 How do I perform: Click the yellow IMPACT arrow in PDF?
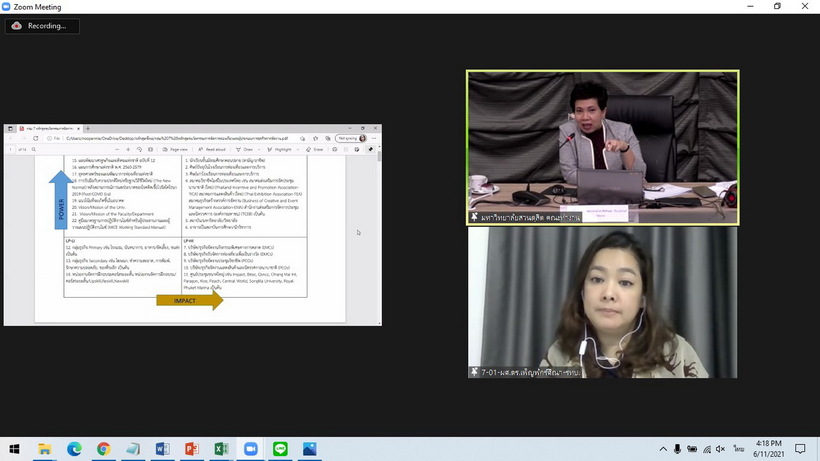tap(189, 301)
